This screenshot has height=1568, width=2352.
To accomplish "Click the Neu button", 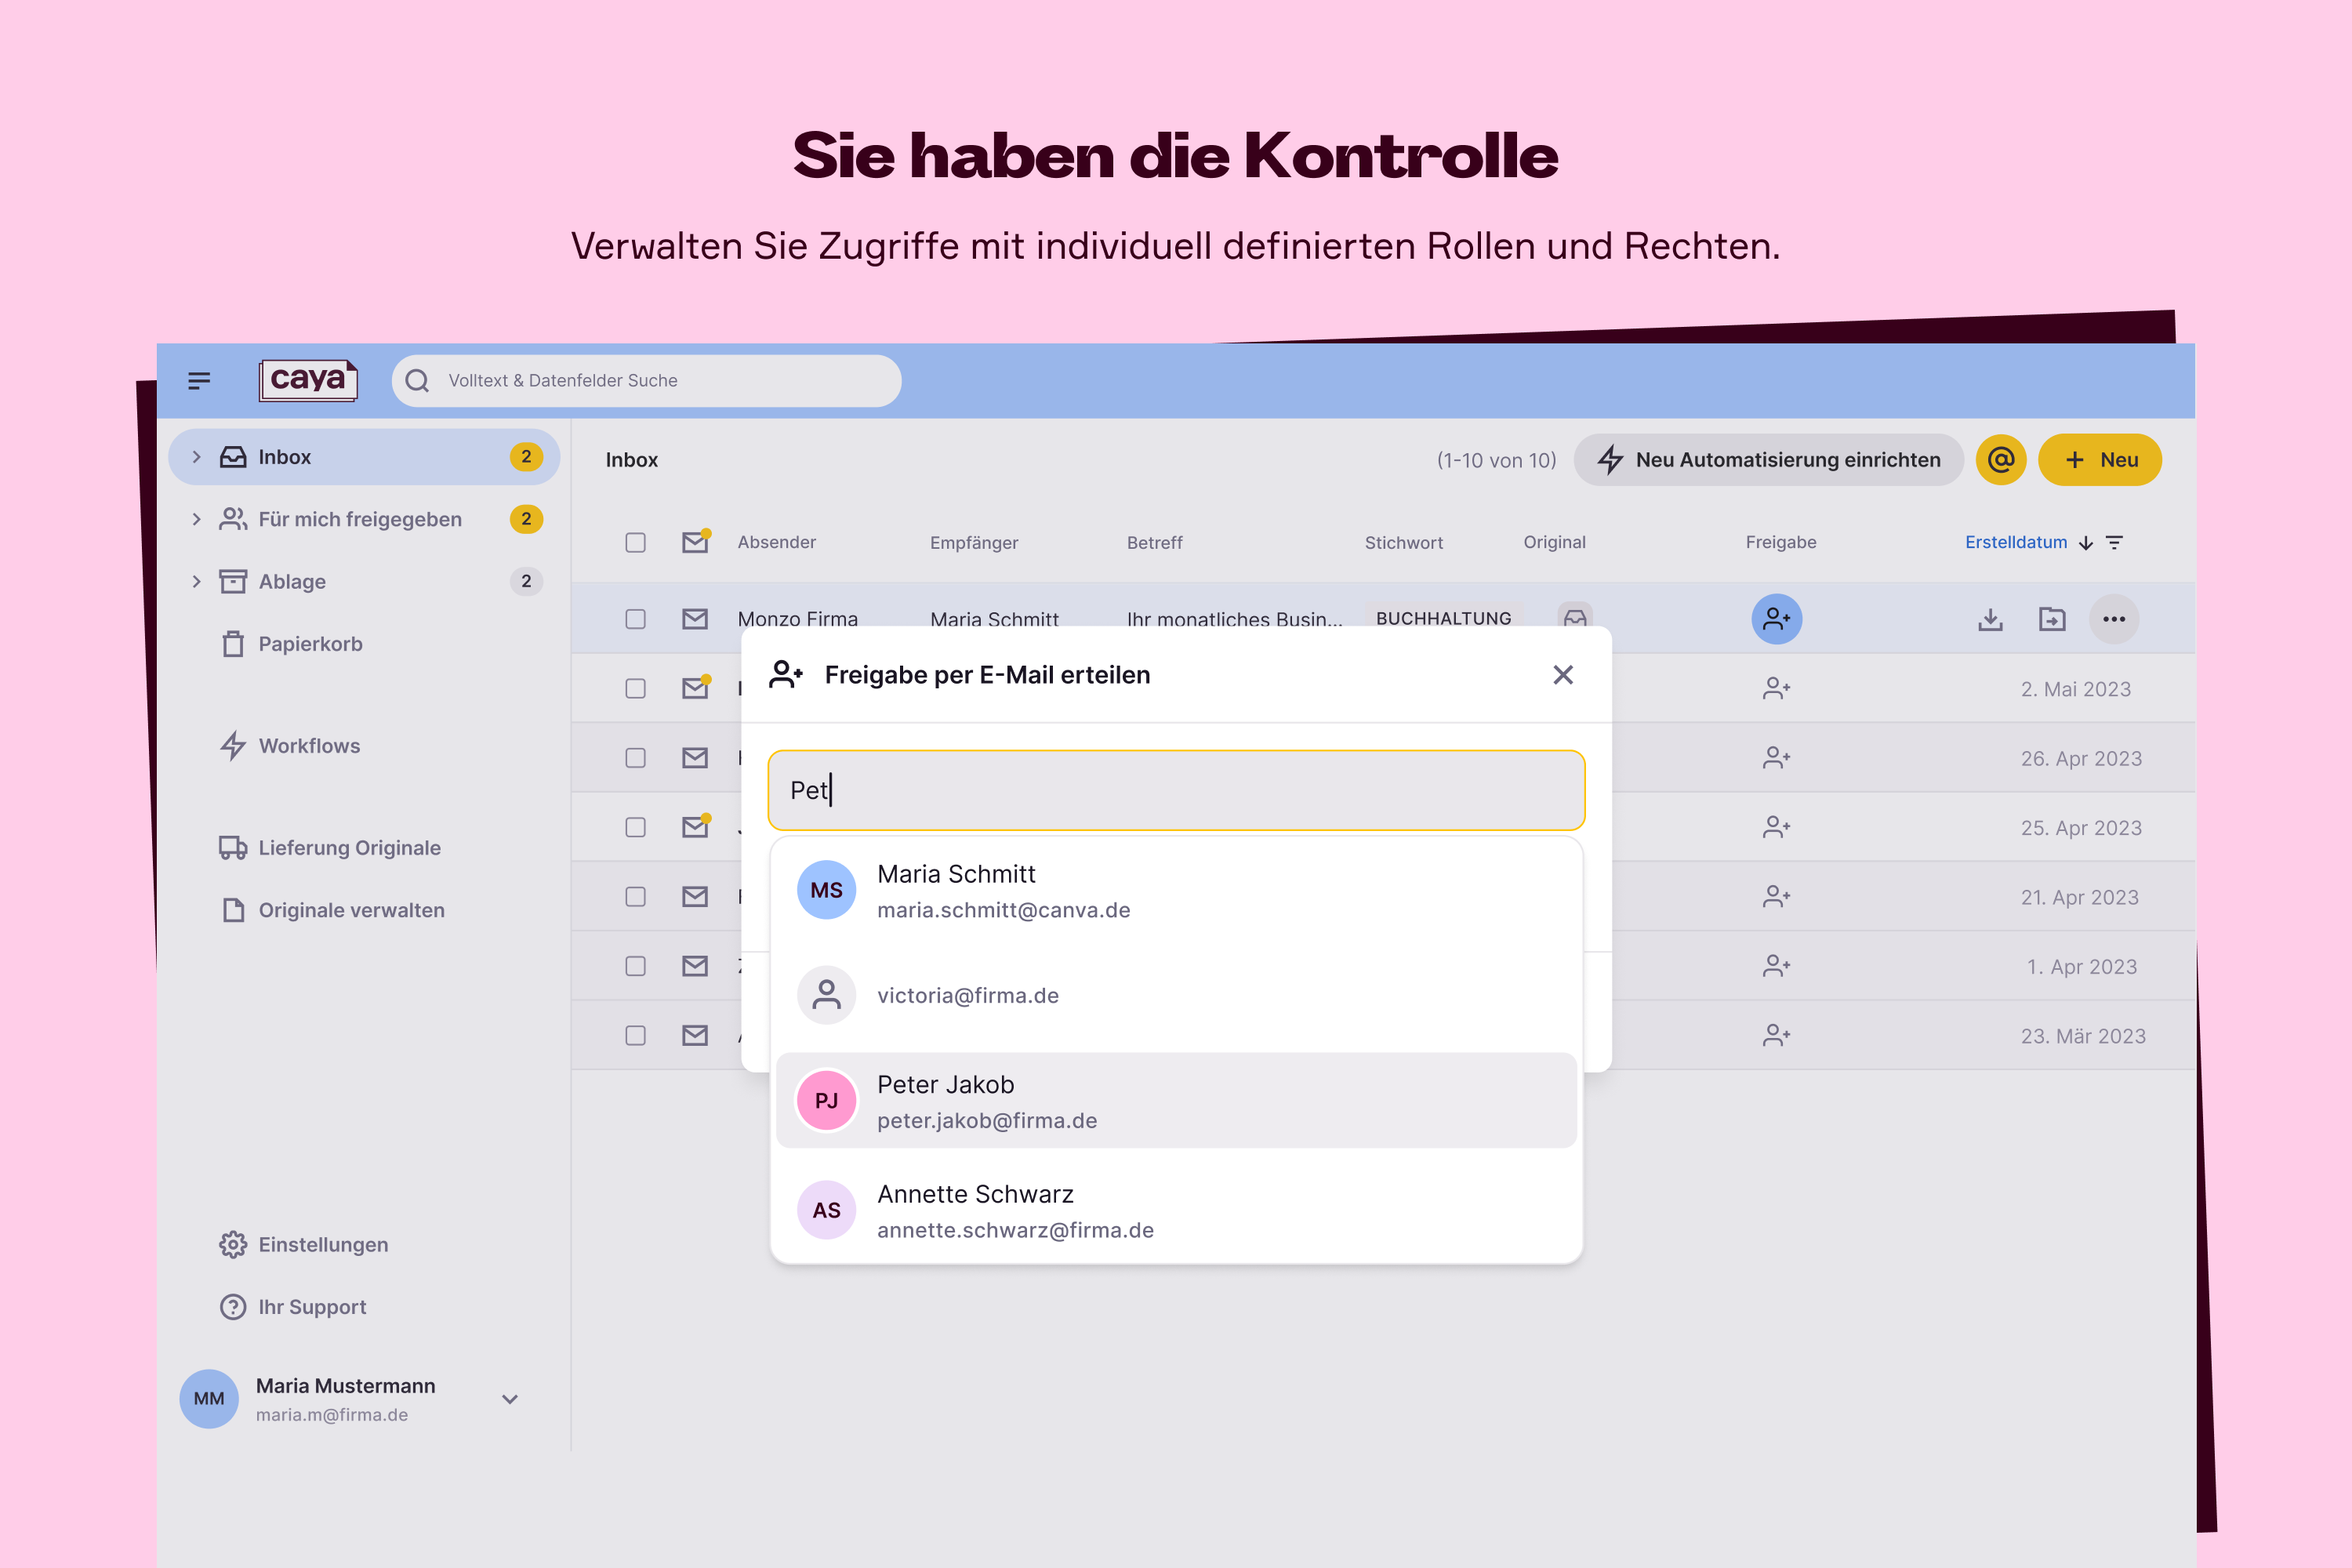I will click(x=2099, y=459).
